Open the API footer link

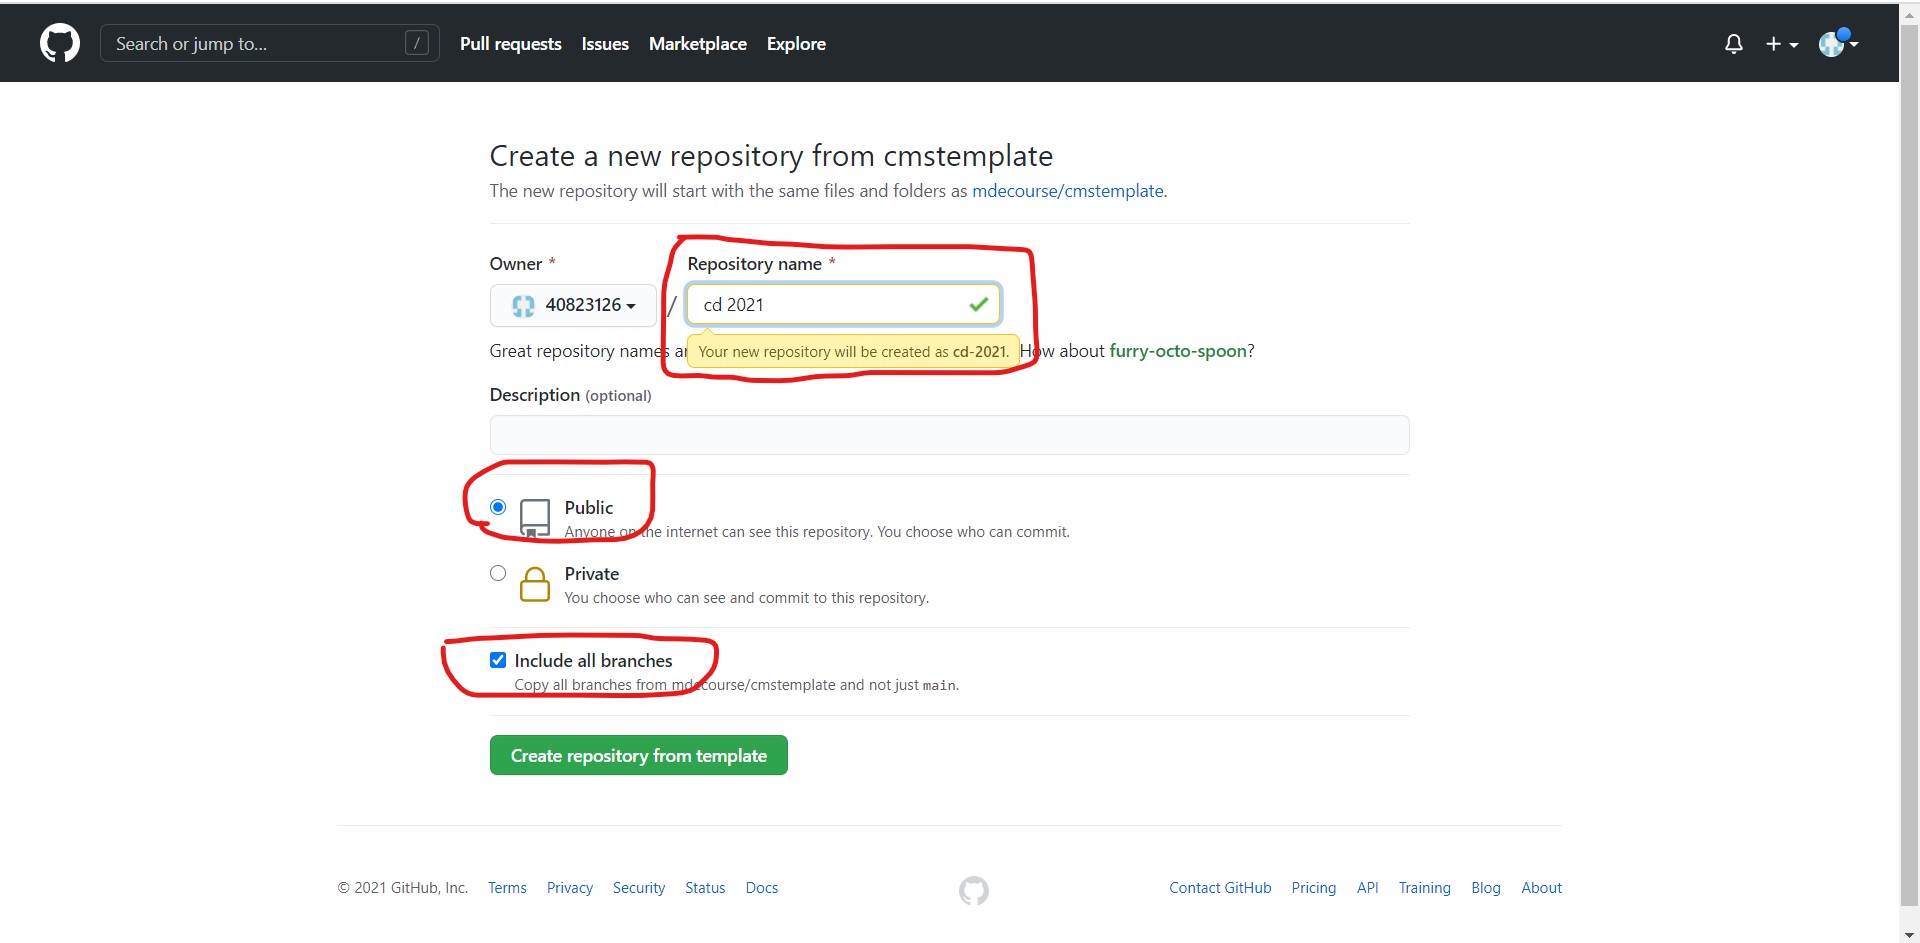[x=1367, y=888]
